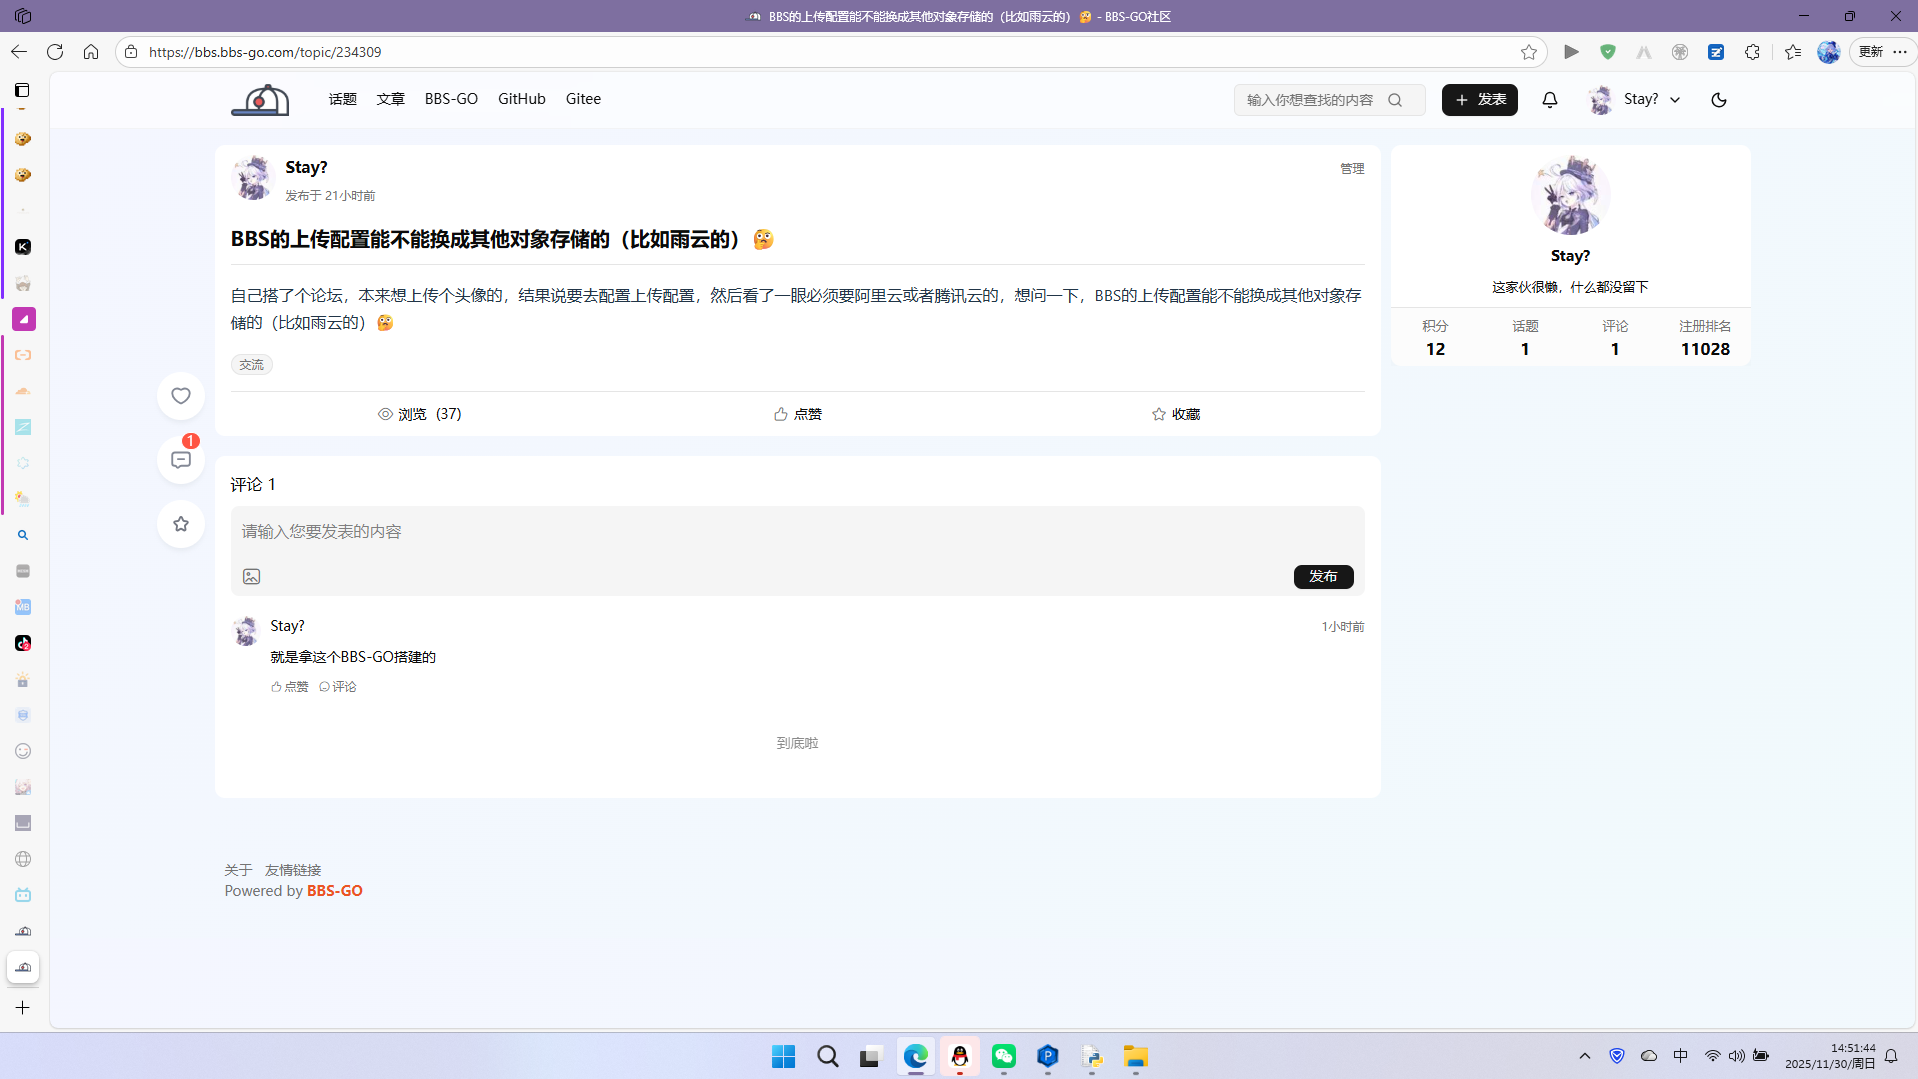Go to the GitHub navigation item
The image size is (1918, 1079).
coord(521,99)
